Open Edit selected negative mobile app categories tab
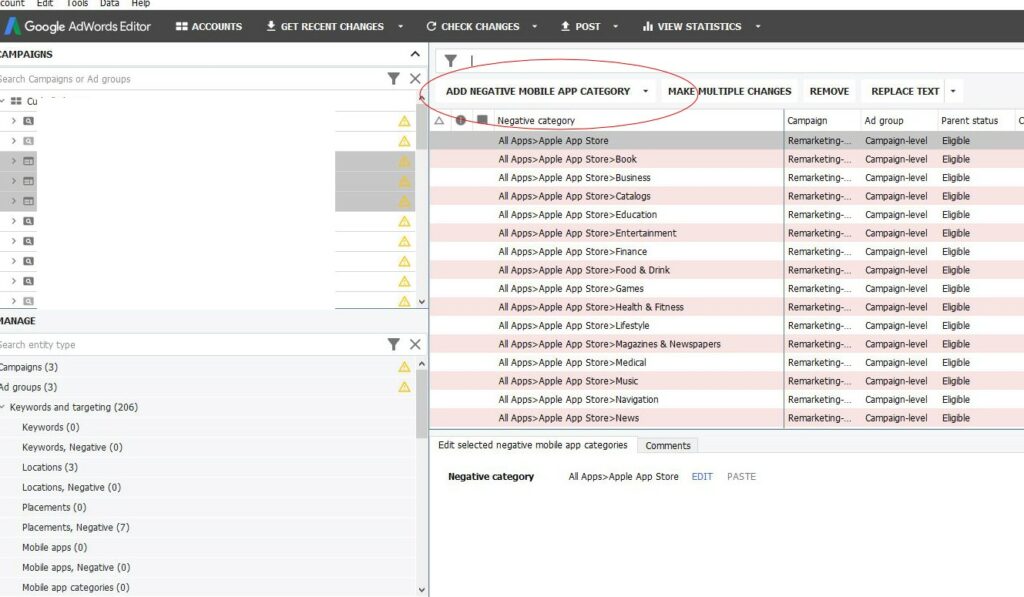 point(532,445)
